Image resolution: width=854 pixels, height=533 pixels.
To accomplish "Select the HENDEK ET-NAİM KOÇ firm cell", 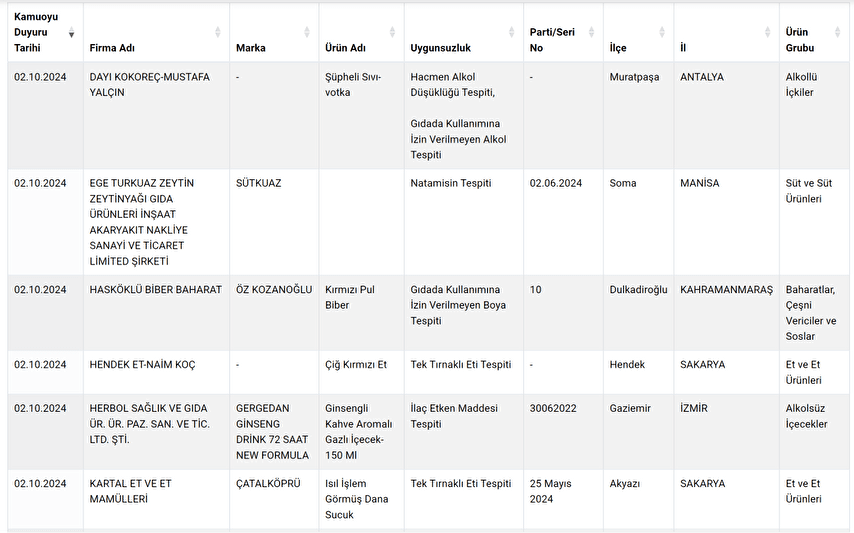I will coord(142,365).
